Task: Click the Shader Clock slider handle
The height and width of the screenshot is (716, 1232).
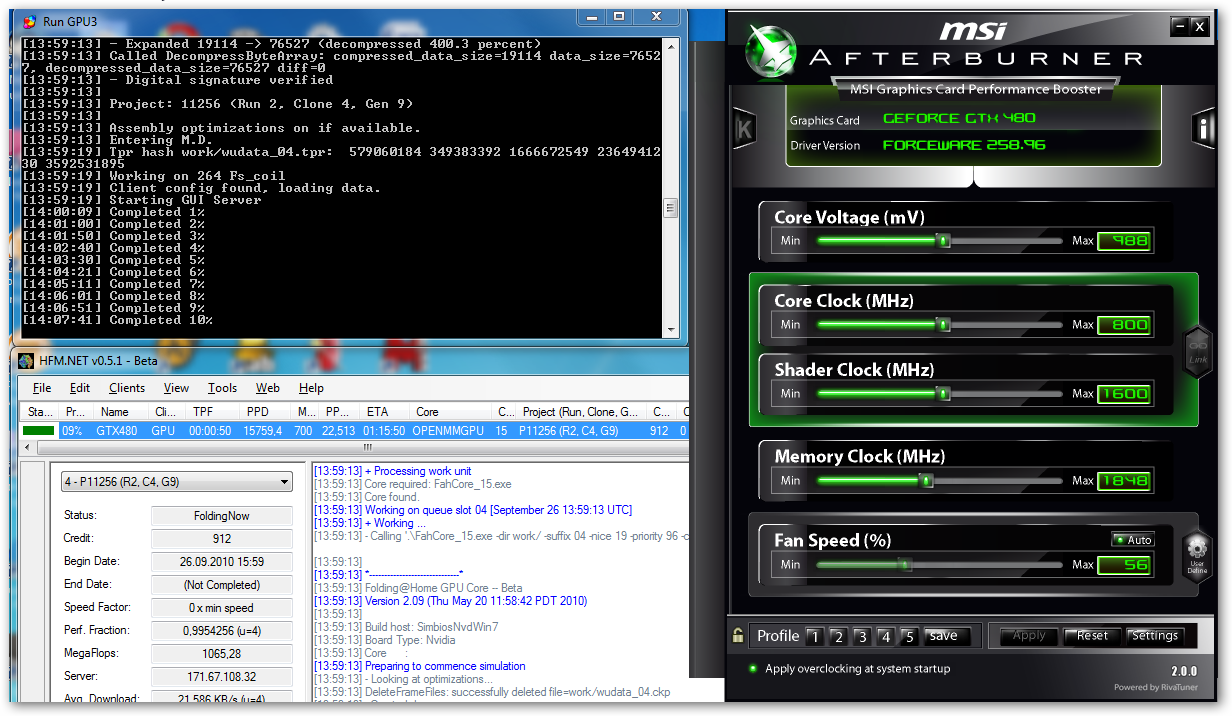Action: coord(942,394)
